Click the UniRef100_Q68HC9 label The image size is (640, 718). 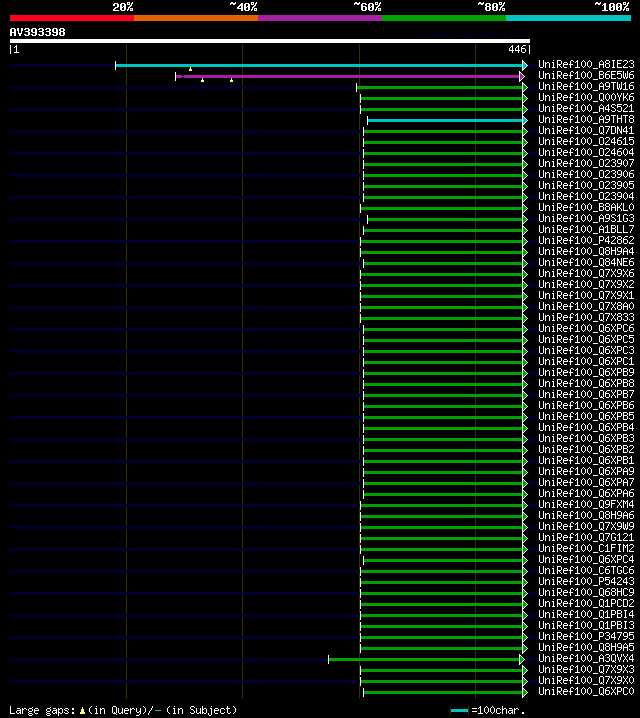[x=586, y=592]
